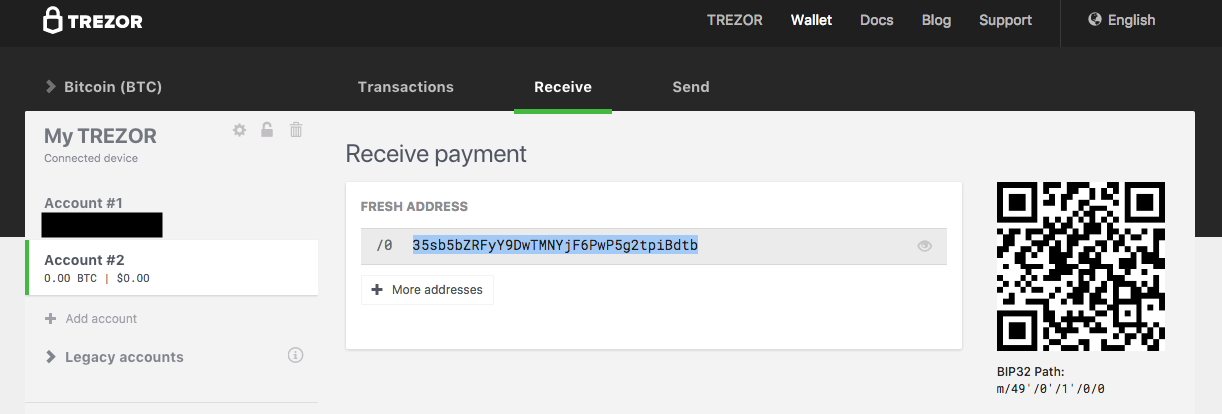Open device settings gear icon

pos(239,130)
